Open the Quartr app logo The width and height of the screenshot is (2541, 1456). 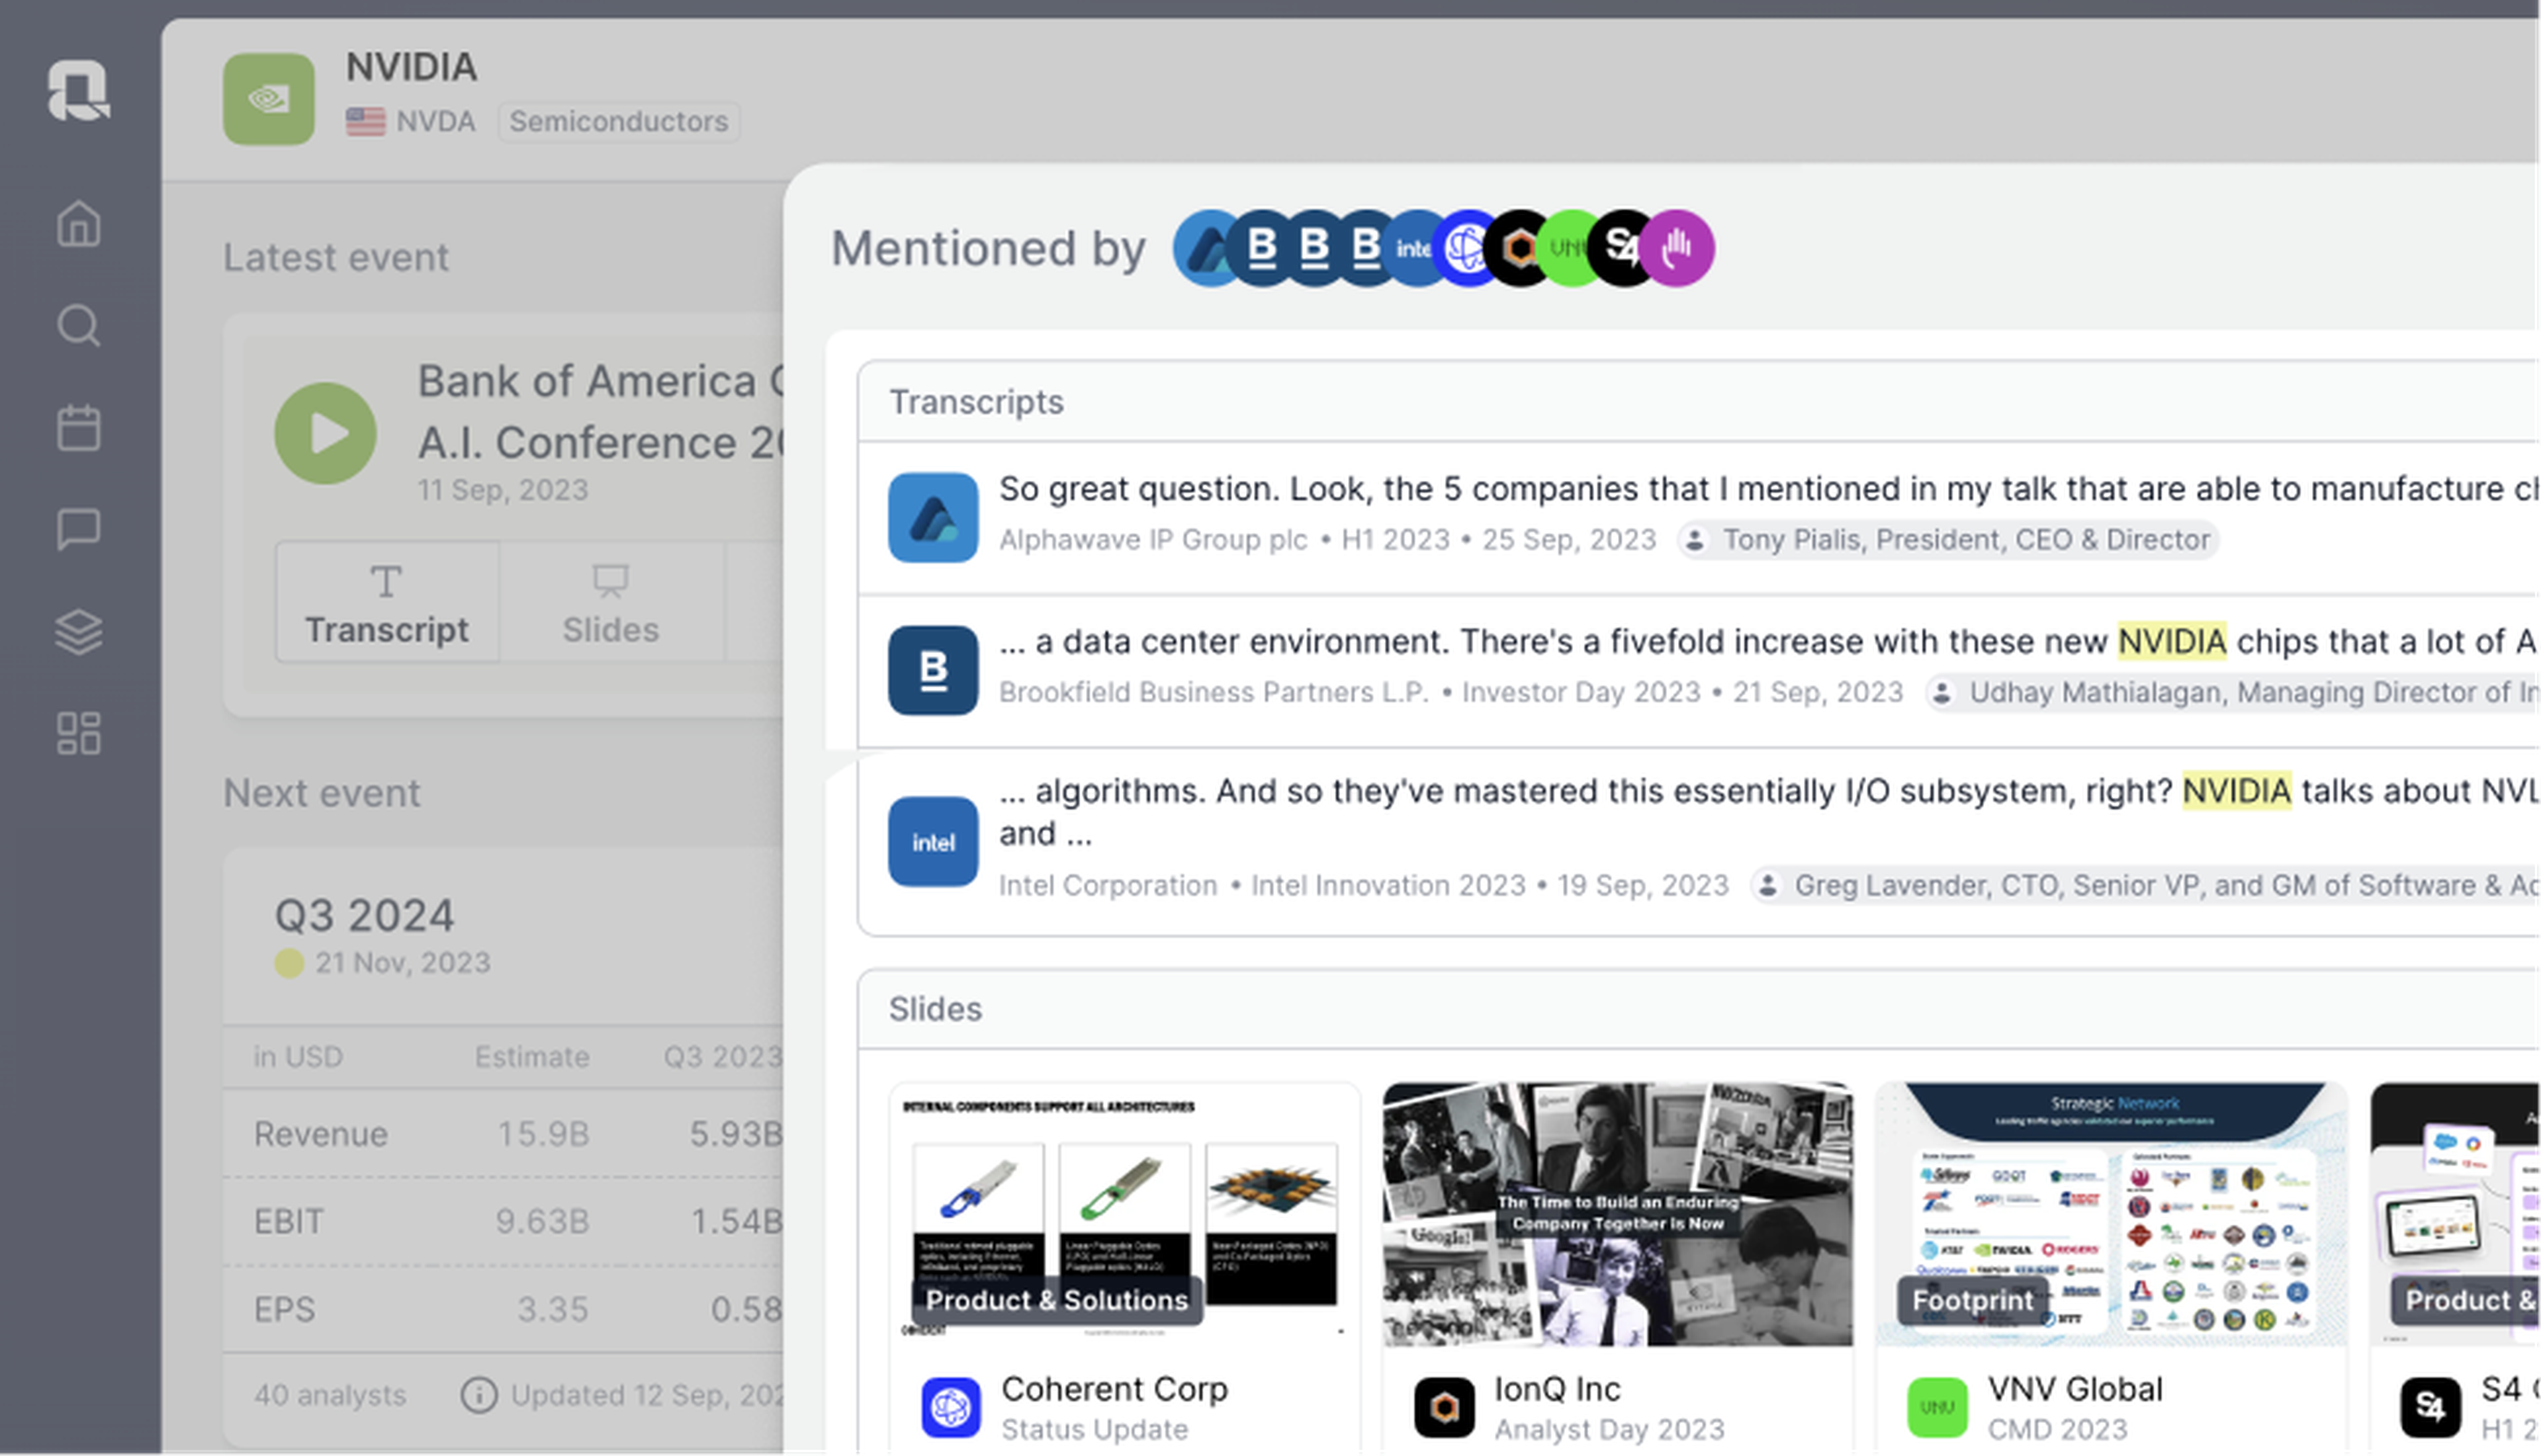tap(79, 90)
